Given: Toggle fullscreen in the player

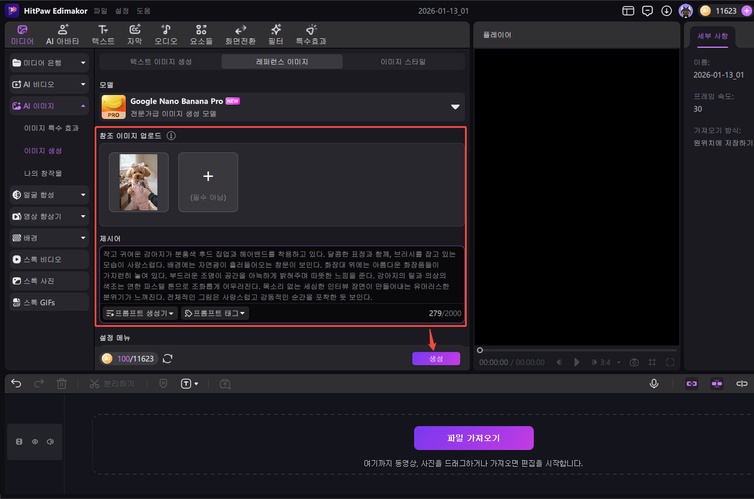Looking at the screenshot, I should pyautogui.click(x=670, y=362).
